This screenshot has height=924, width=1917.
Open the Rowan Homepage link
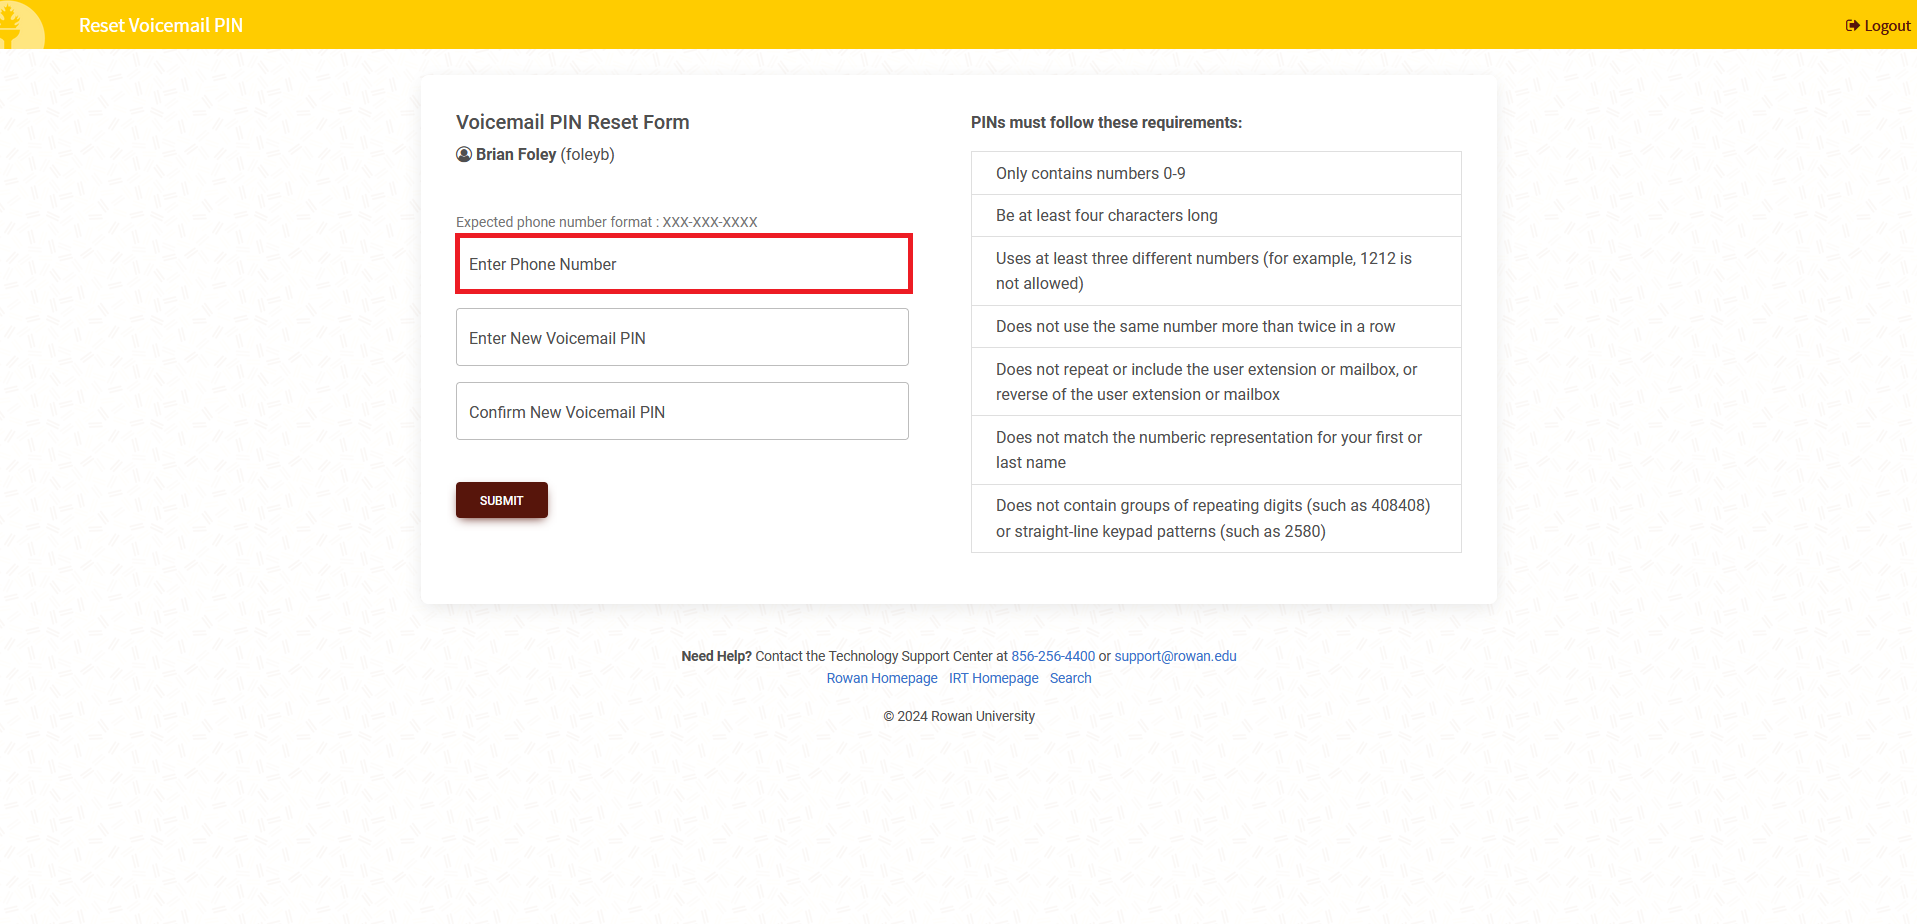coord(881,678)
